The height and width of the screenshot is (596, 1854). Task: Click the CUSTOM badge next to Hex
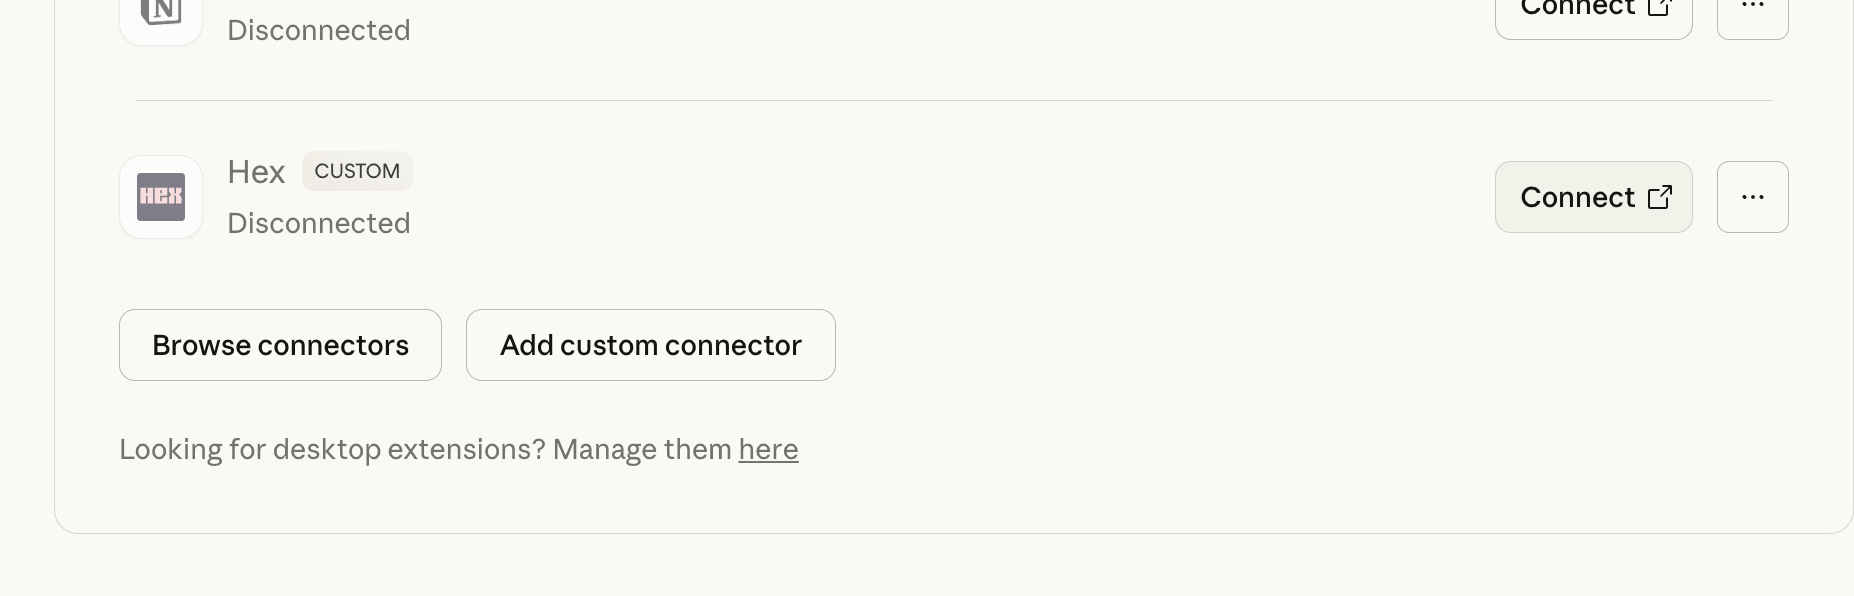357,171
